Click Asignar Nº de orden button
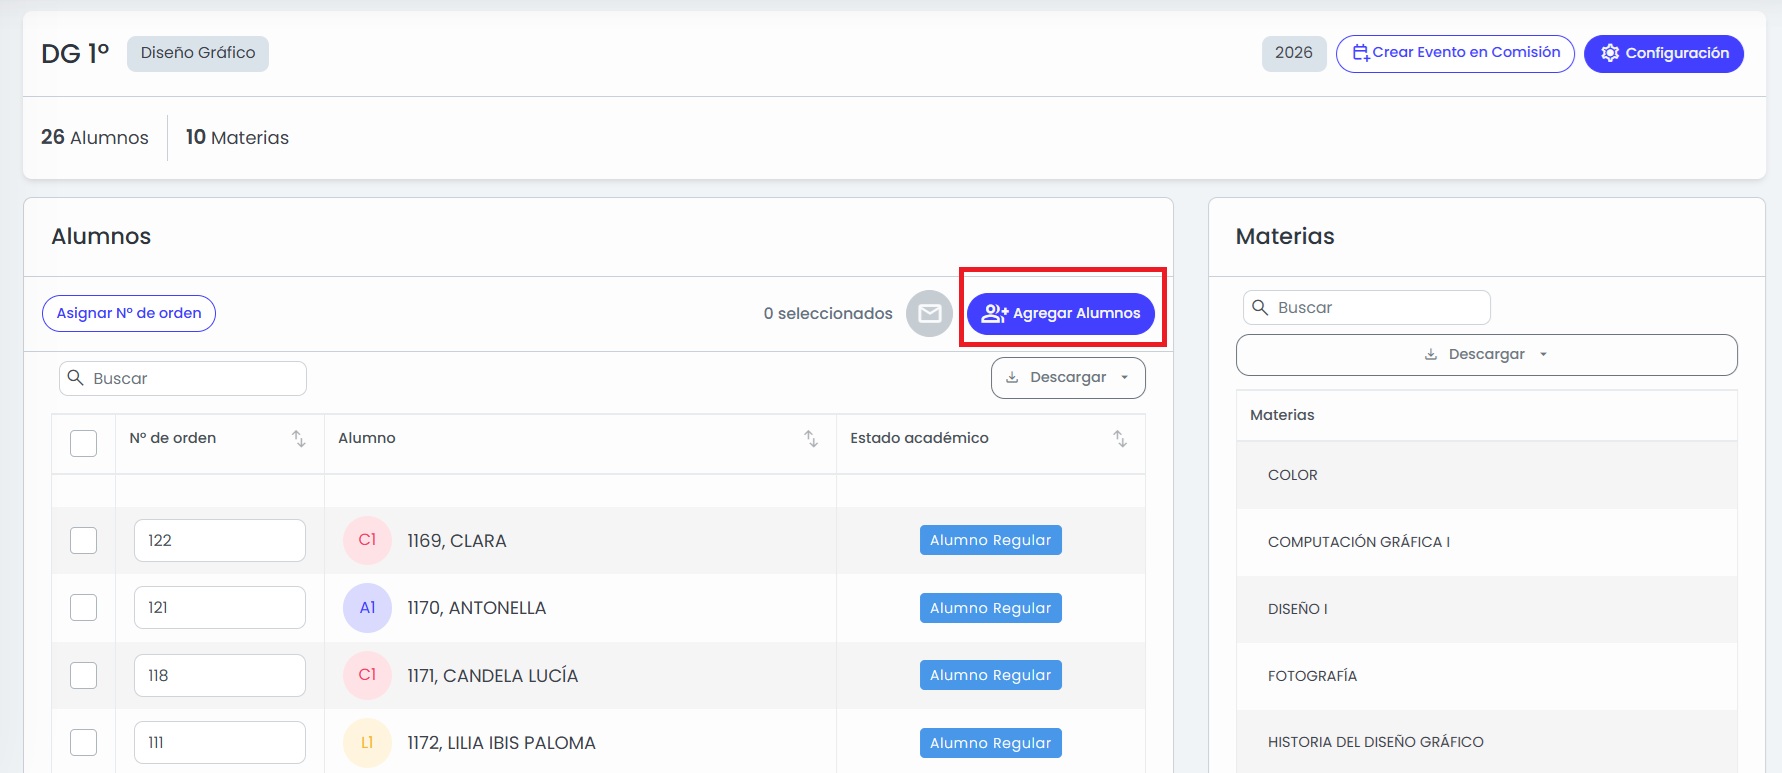Image resolution: width=1782 pixels, height=773 pixels. click(x=129, y=313)
